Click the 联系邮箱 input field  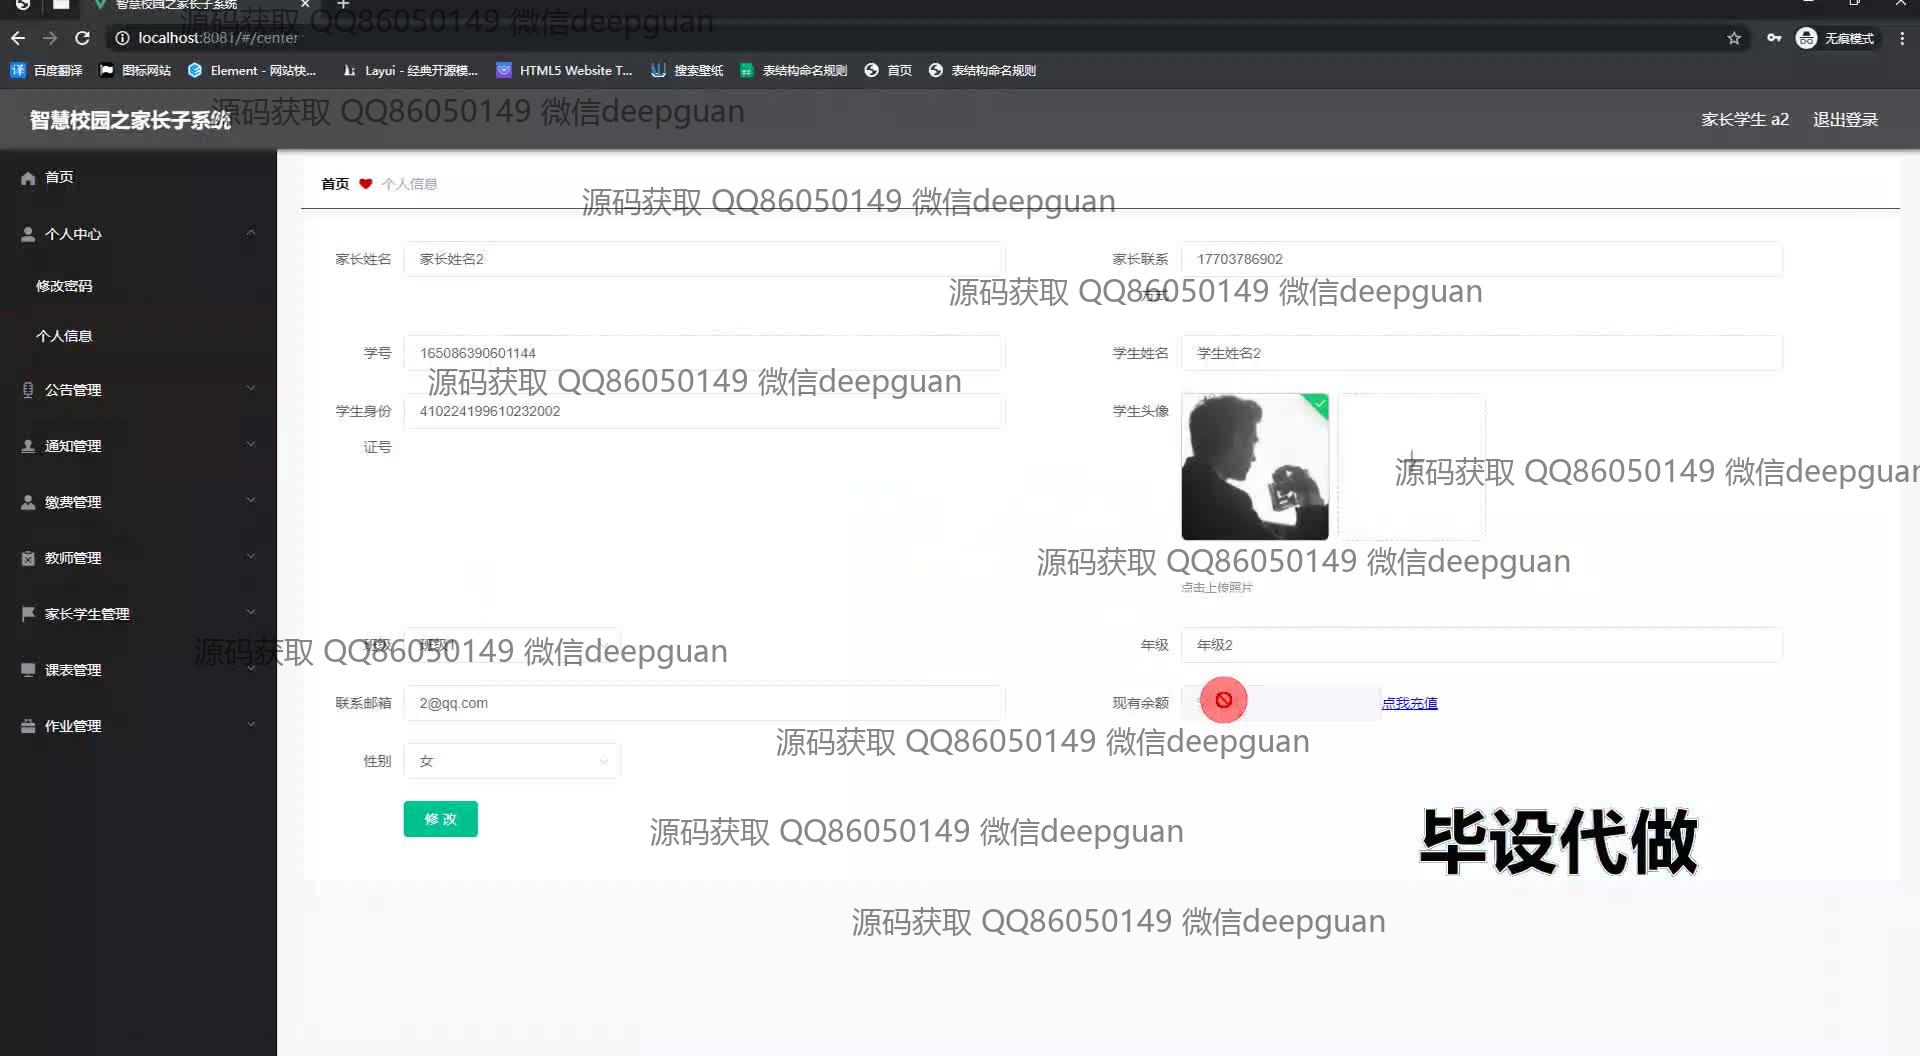(703, 703)
